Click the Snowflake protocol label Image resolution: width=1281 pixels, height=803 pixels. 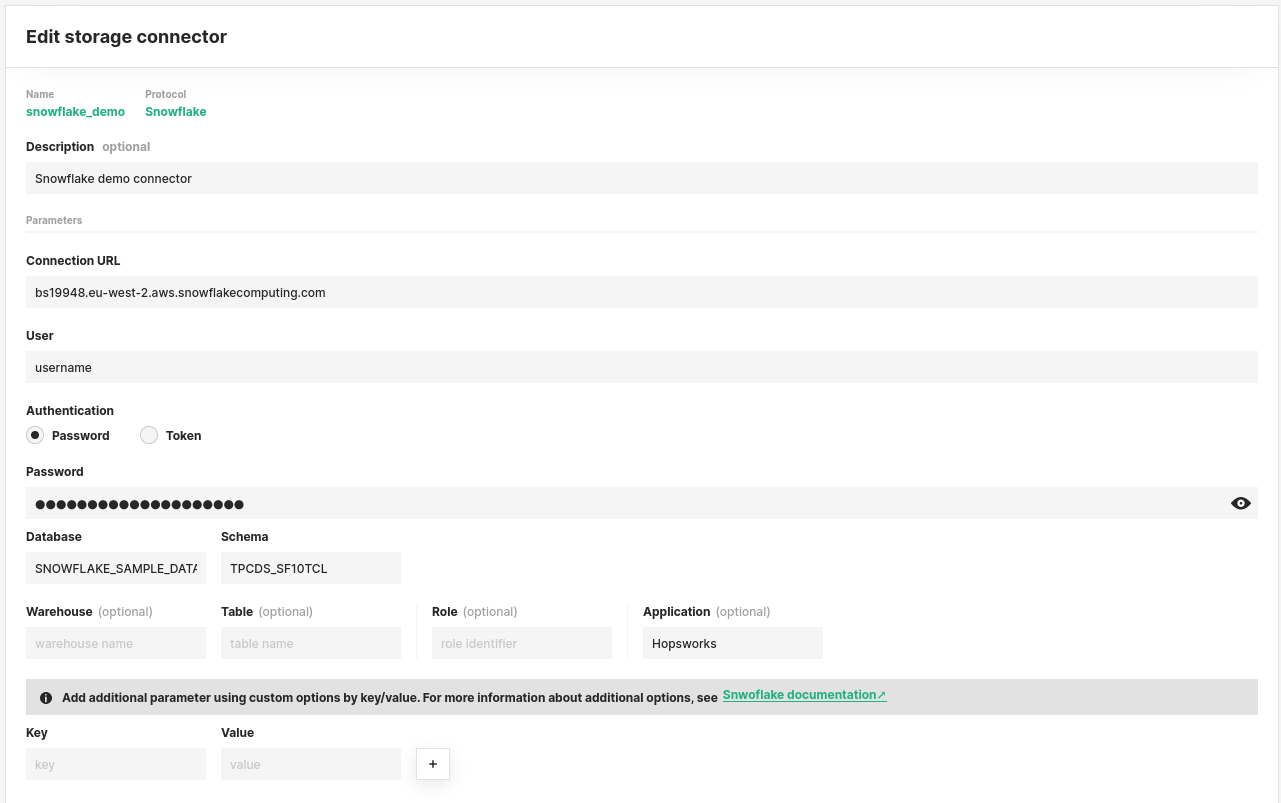[x=176, y=112]
